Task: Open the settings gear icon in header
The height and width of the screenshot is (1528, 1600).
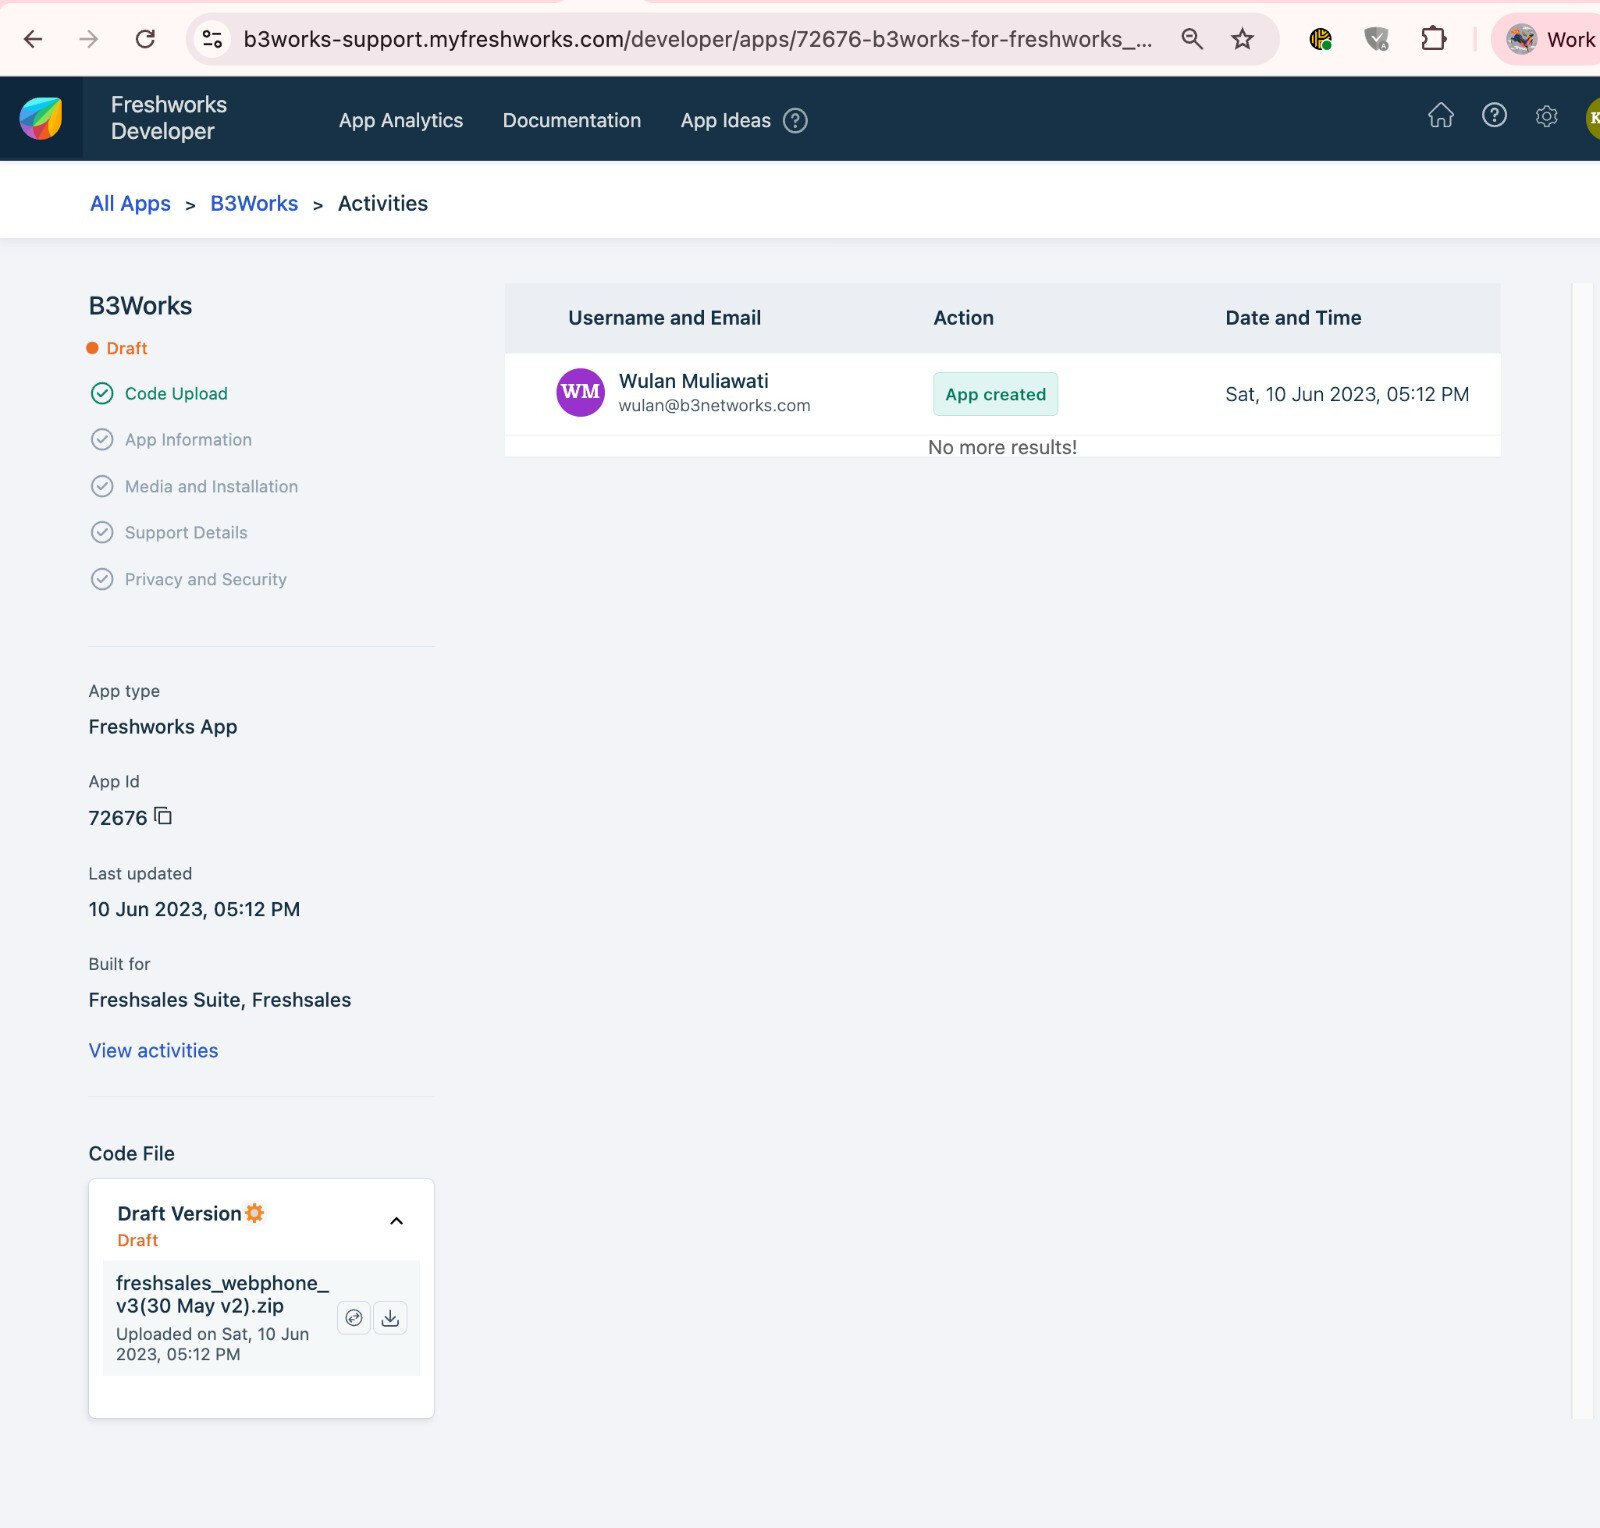Action: pyautogui.click(x=1546, y=117)
